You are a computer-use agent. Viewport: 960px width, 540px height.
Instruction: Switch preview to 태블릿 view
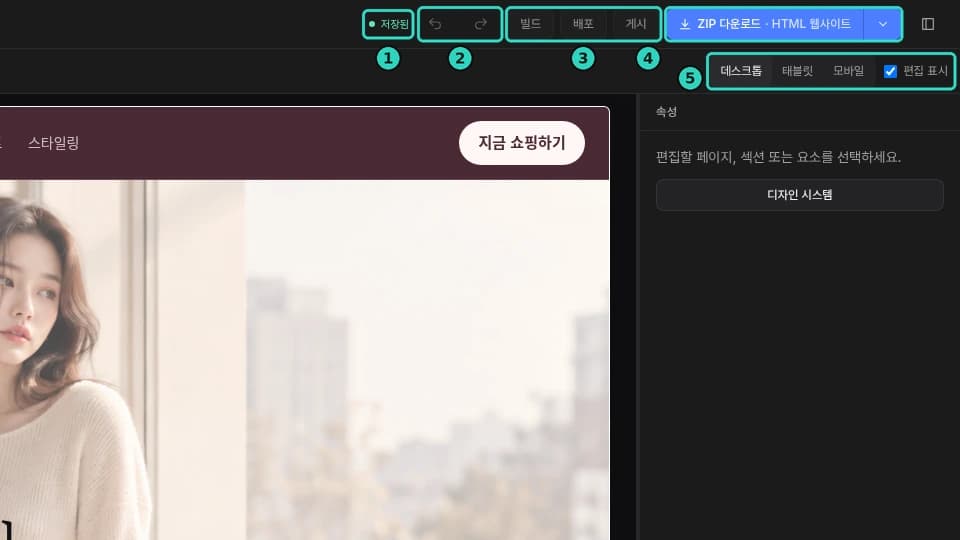tap(797, 71)
